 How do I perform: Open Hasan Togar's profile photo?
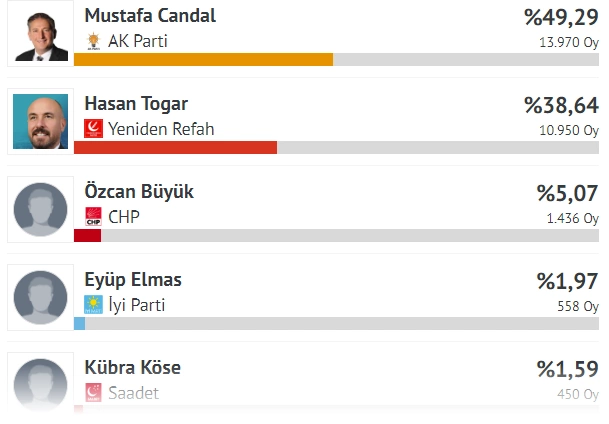tap(41, 121)
